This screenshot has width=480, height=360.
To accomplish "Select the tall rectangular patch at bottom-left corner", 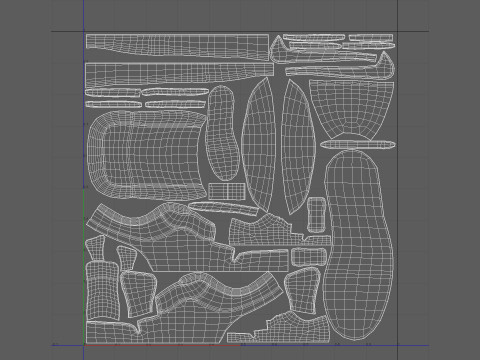I will [103, 291].
